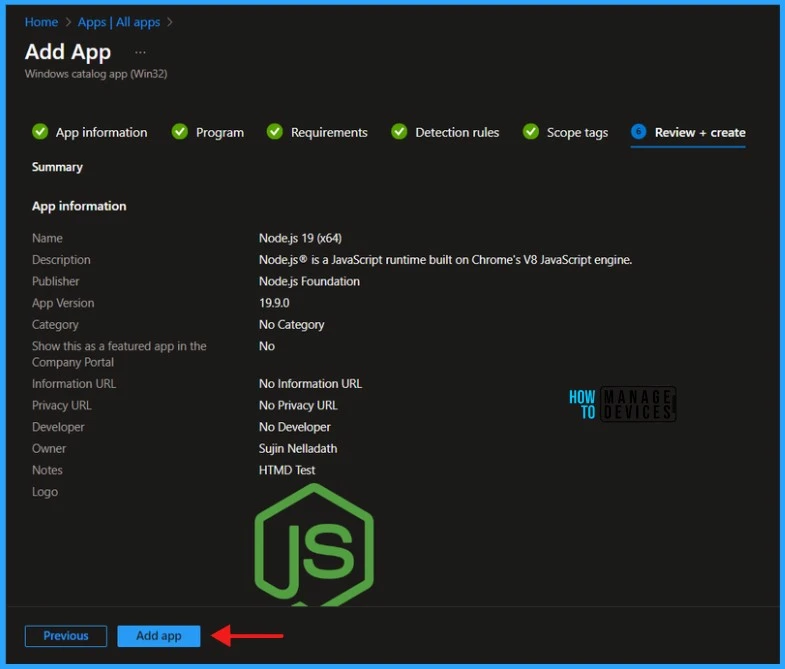Click the green check icon beside Detection rules
The width and height of the screenshot is (785, 669).
coord(399,132)
